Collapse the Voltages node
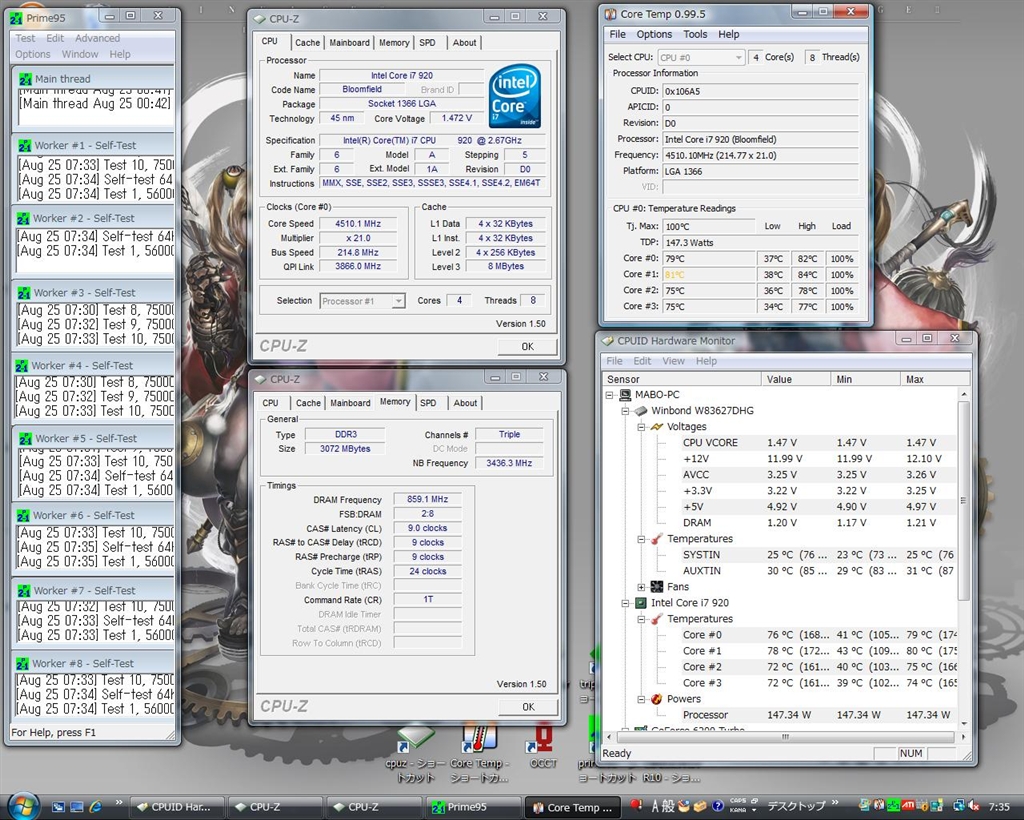 coord(641,427)
